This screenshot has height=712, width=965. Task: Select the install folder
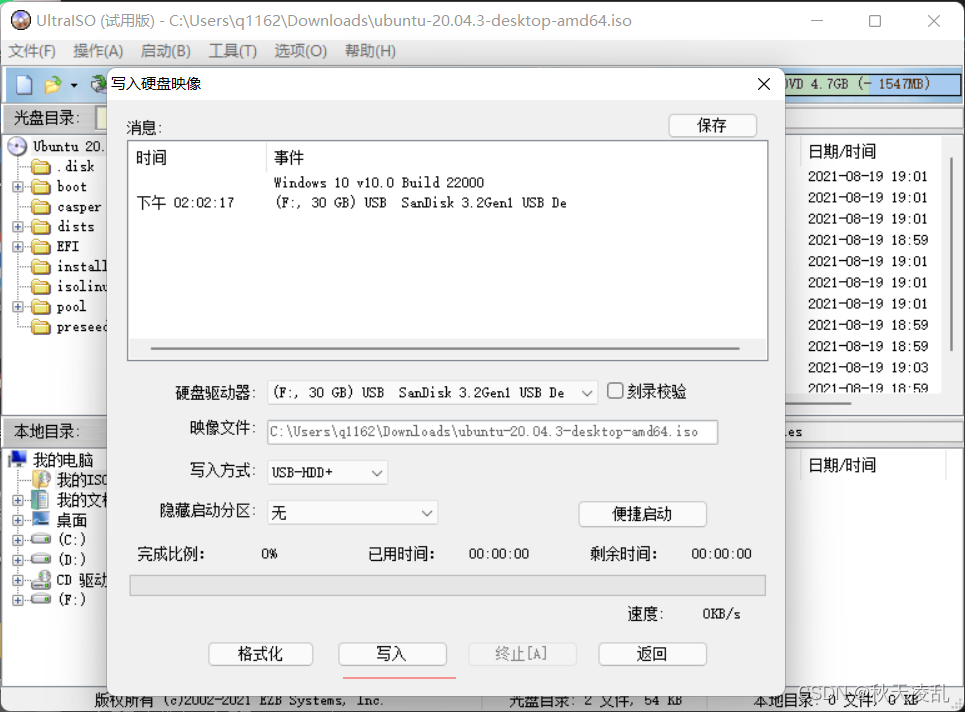[69, 266]
